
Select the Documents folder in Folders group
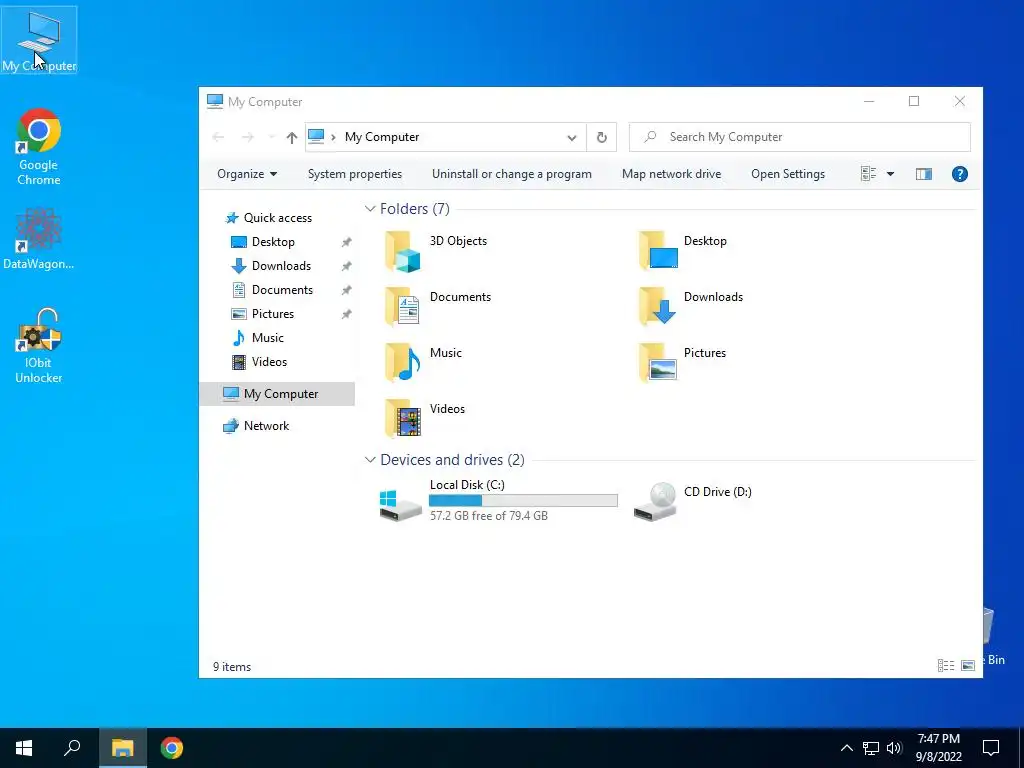[438, 306]
